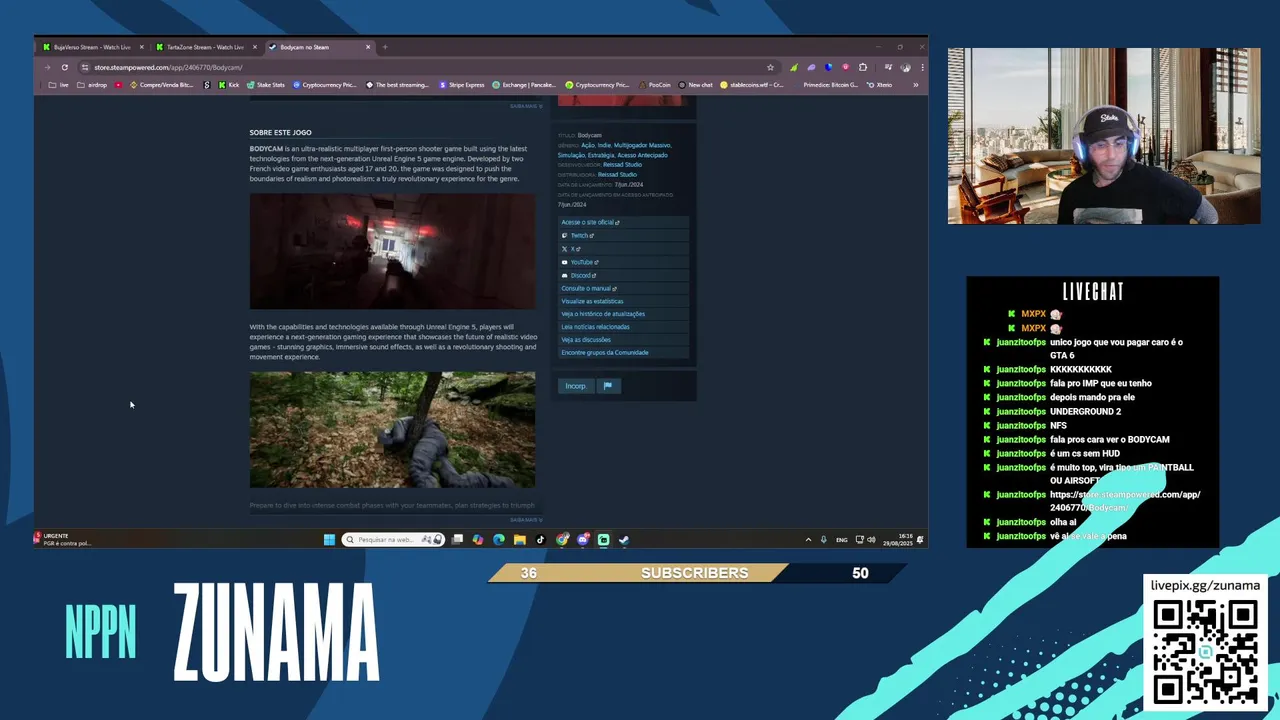
Task: Open the Compre/Venda Bitcoin bookmark
Action: [x=161, y=85]
